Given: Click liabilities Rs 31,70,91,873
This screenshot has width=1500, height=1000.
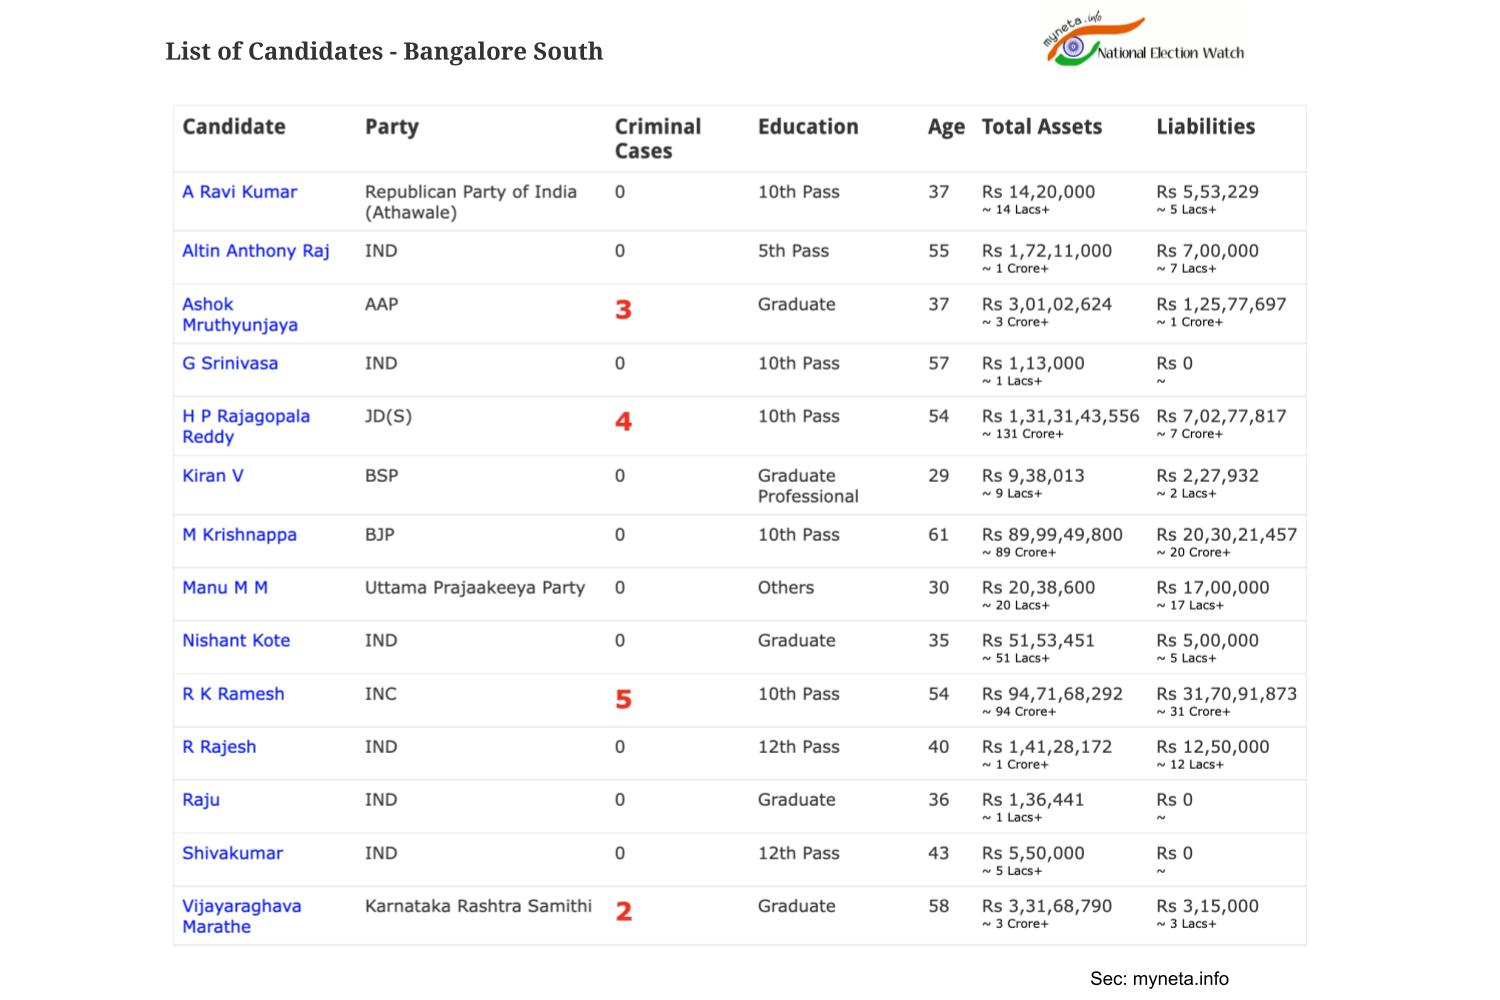Looking at the screenshot, I should [x=1227, y=694].
